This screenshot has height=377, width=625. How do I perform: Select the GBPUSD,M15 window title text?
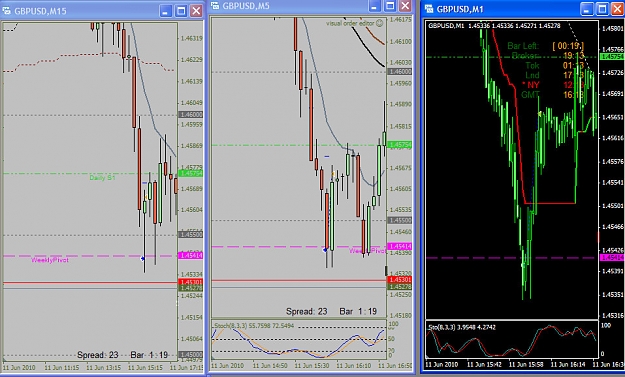[x=40, y=11]
